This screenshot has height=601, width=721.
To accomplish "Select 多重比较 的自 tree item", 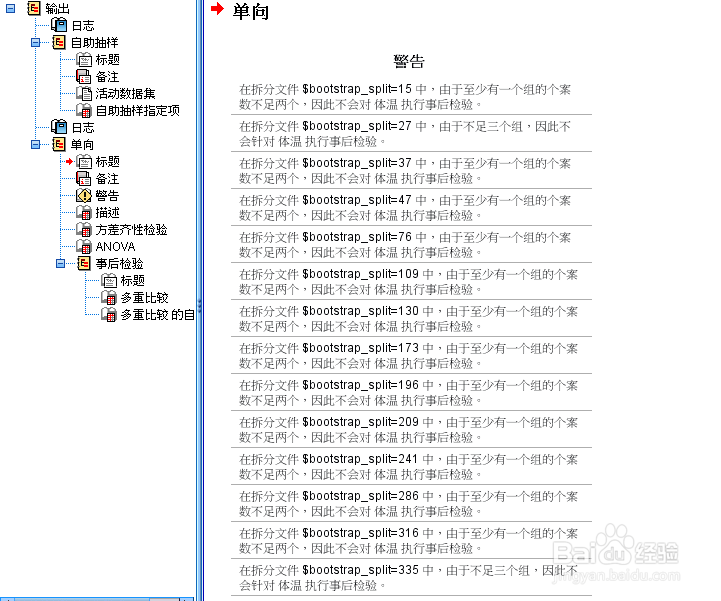I will 157,315.
